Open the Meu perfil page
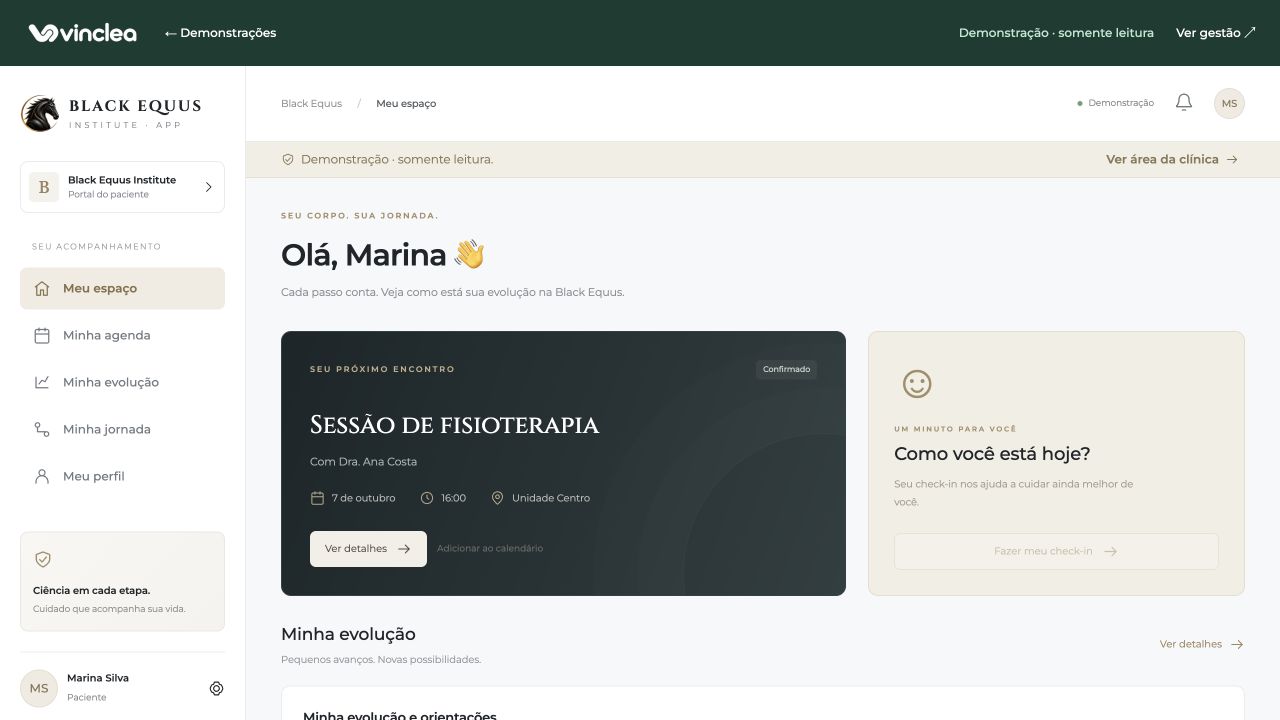This screenshot has height=720, width=1280. click(122, 476)
